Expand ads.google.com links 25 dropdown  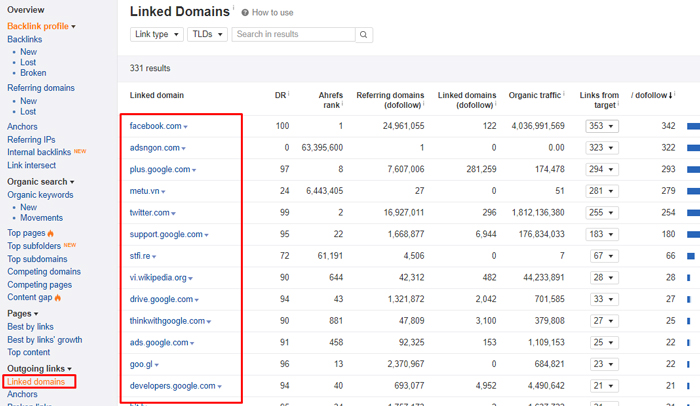pos(604,343)
